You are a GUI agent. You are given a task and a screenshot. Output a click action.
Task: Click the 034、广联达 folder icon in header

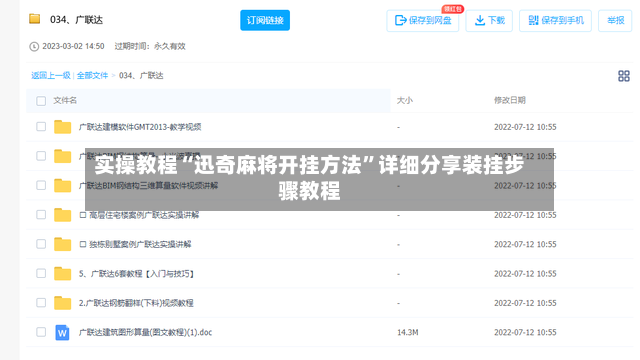click(35, 19)
